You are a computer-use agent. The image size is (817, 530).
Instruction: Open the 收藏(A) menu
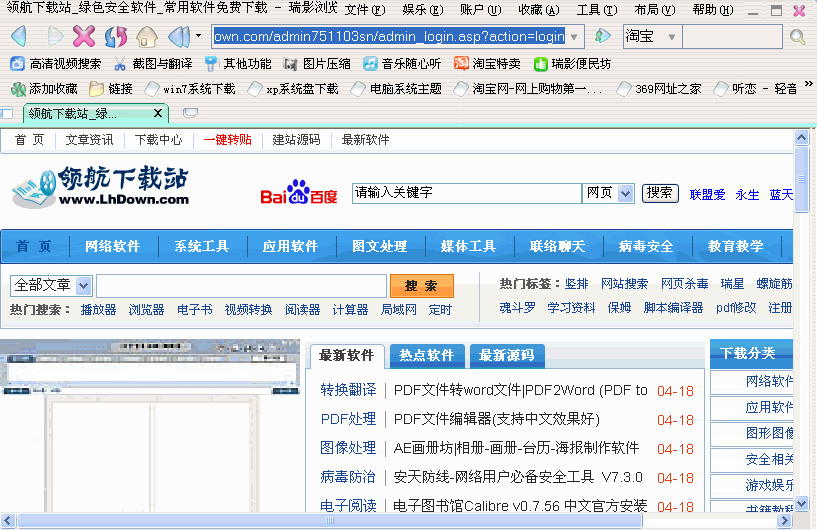tap(539, 10)
